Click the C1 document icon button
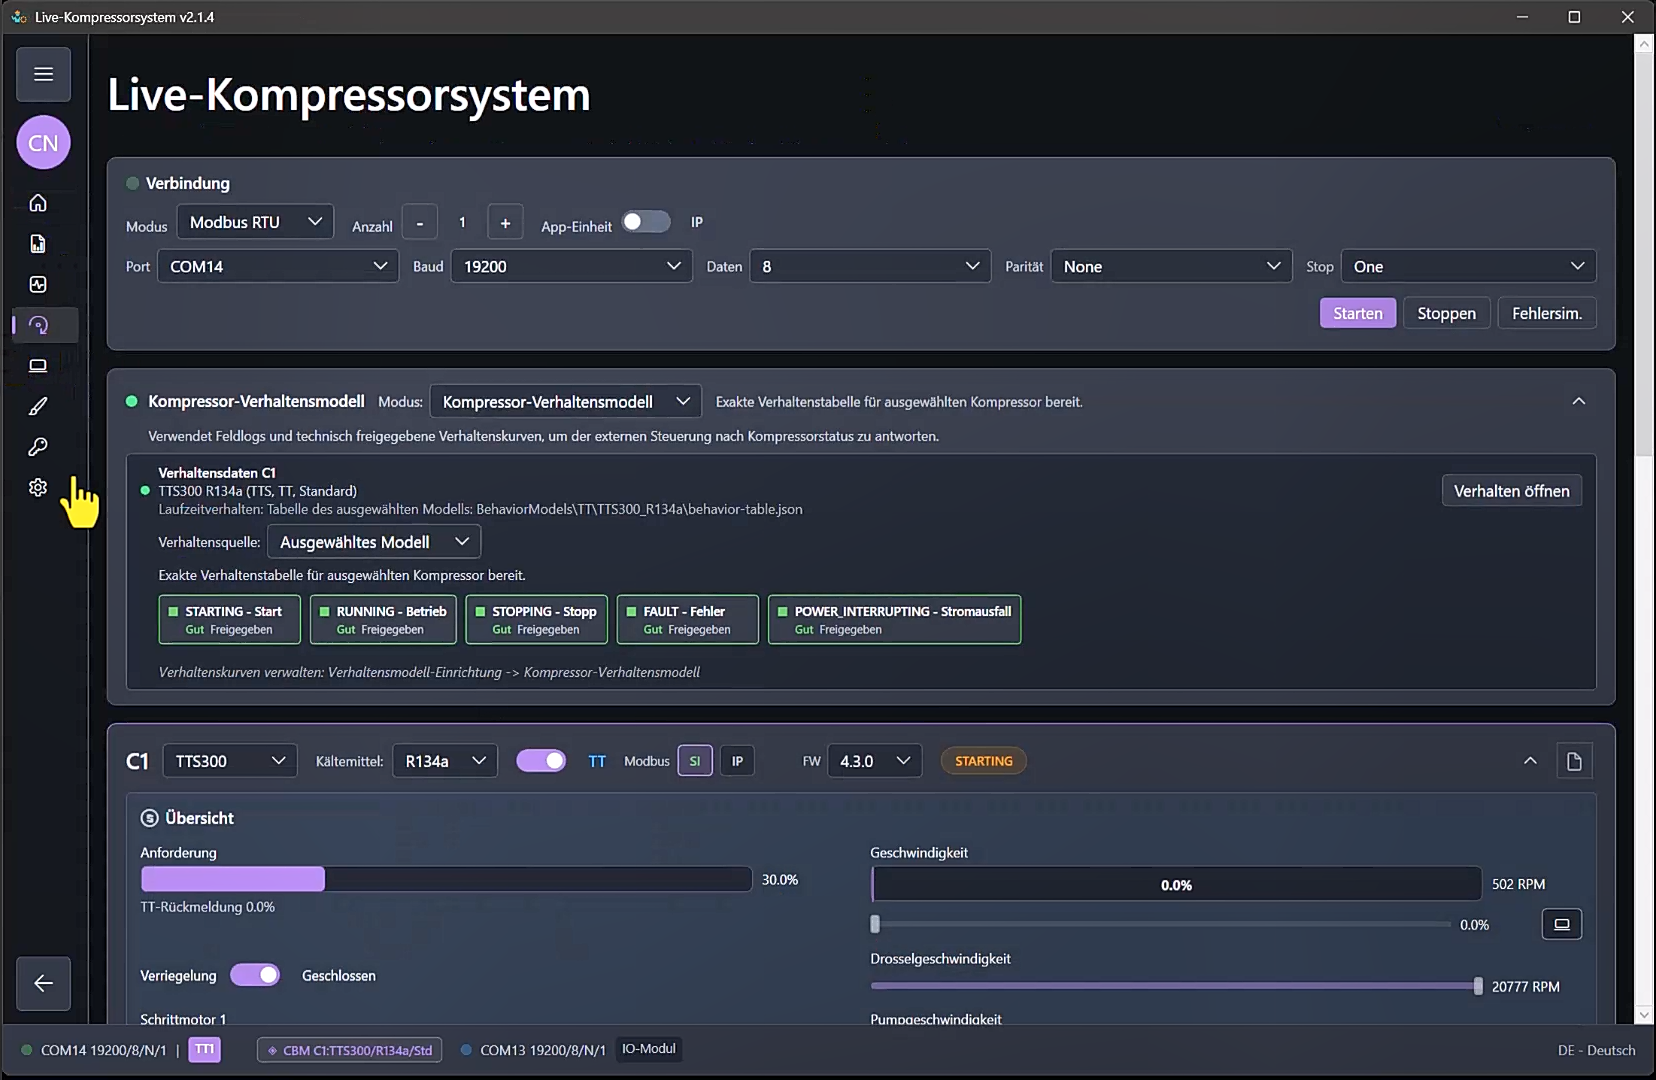This screenshot has height=1080, width=1656. 1574,761
